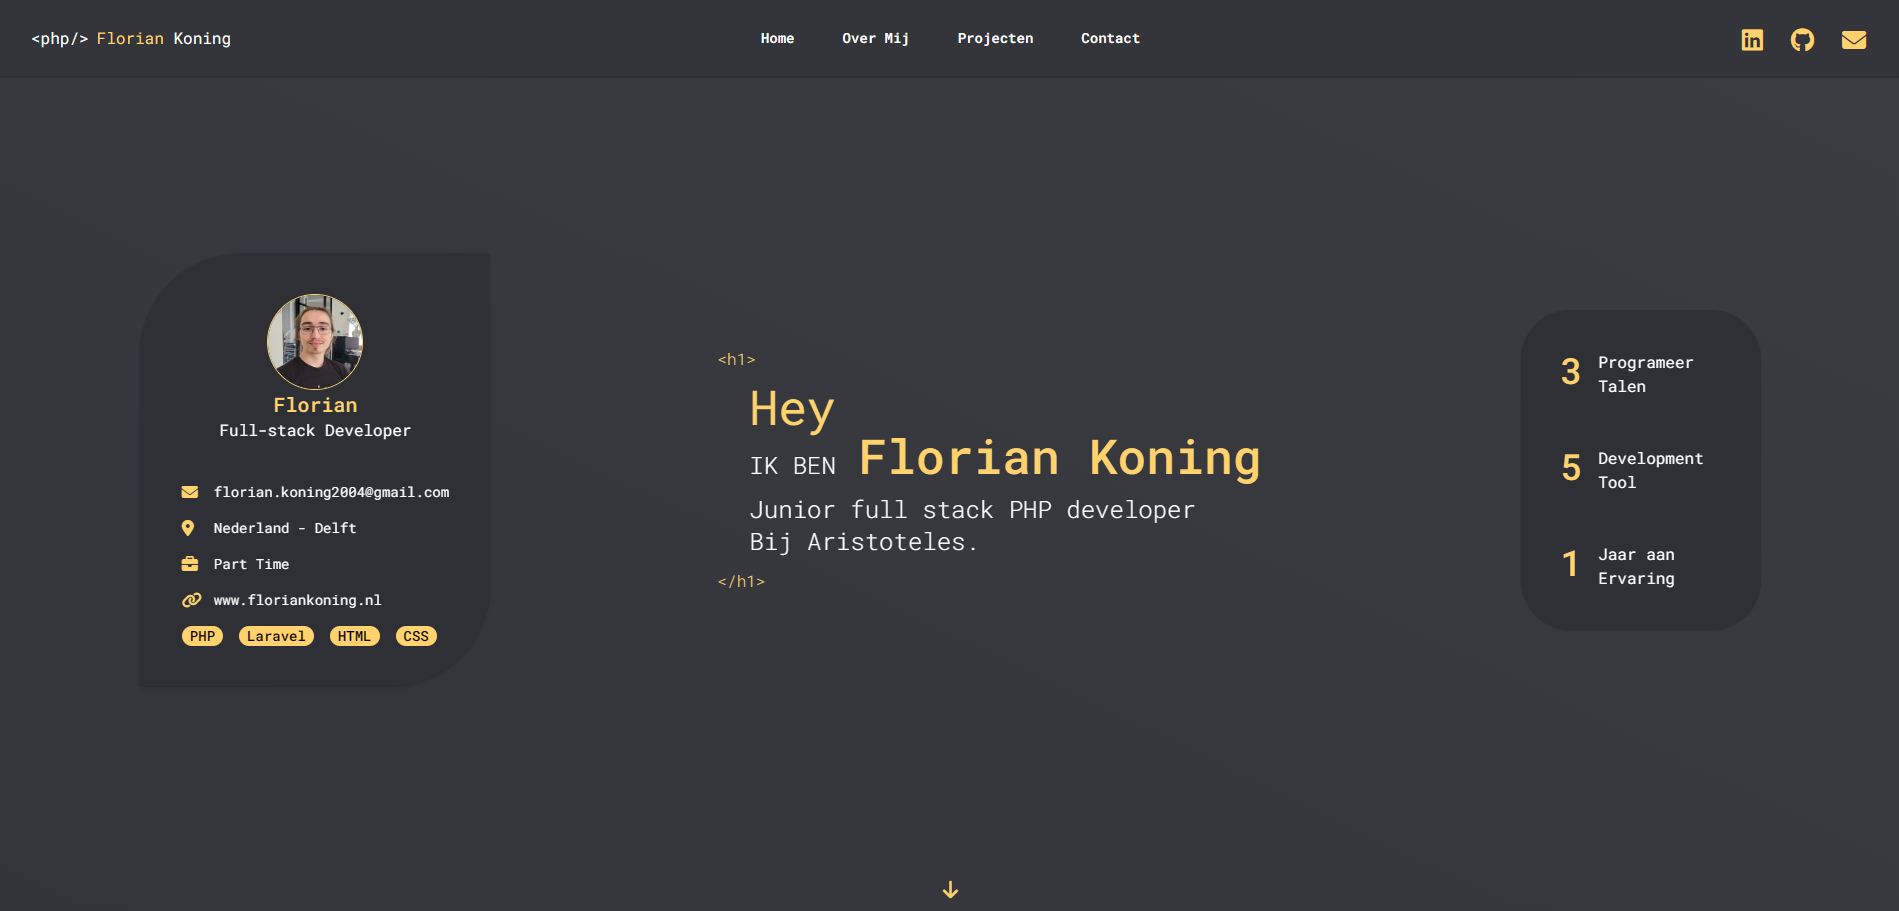Open the www.floriankoning.nl link
Image resolution: width=1899 pixels, height=911 pixels.
point(297,600)
